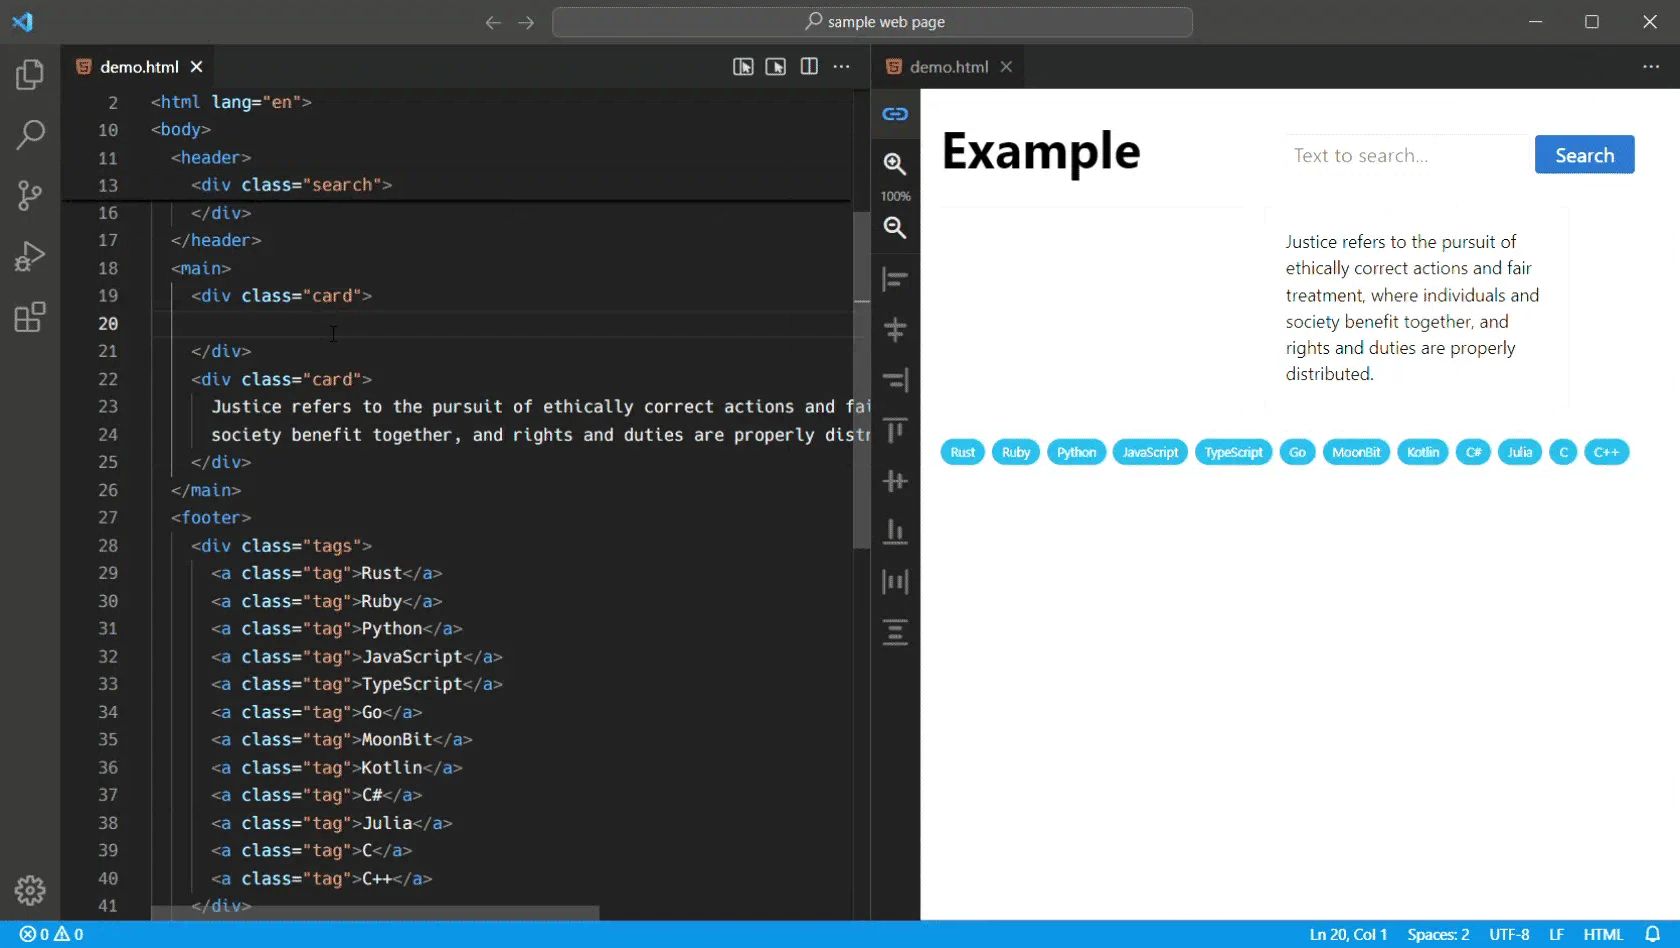Open the split editor layout option
Image resolution: width=1680 pixels, height=948 pixels.
pyautogui.click(x=808, y=66)
